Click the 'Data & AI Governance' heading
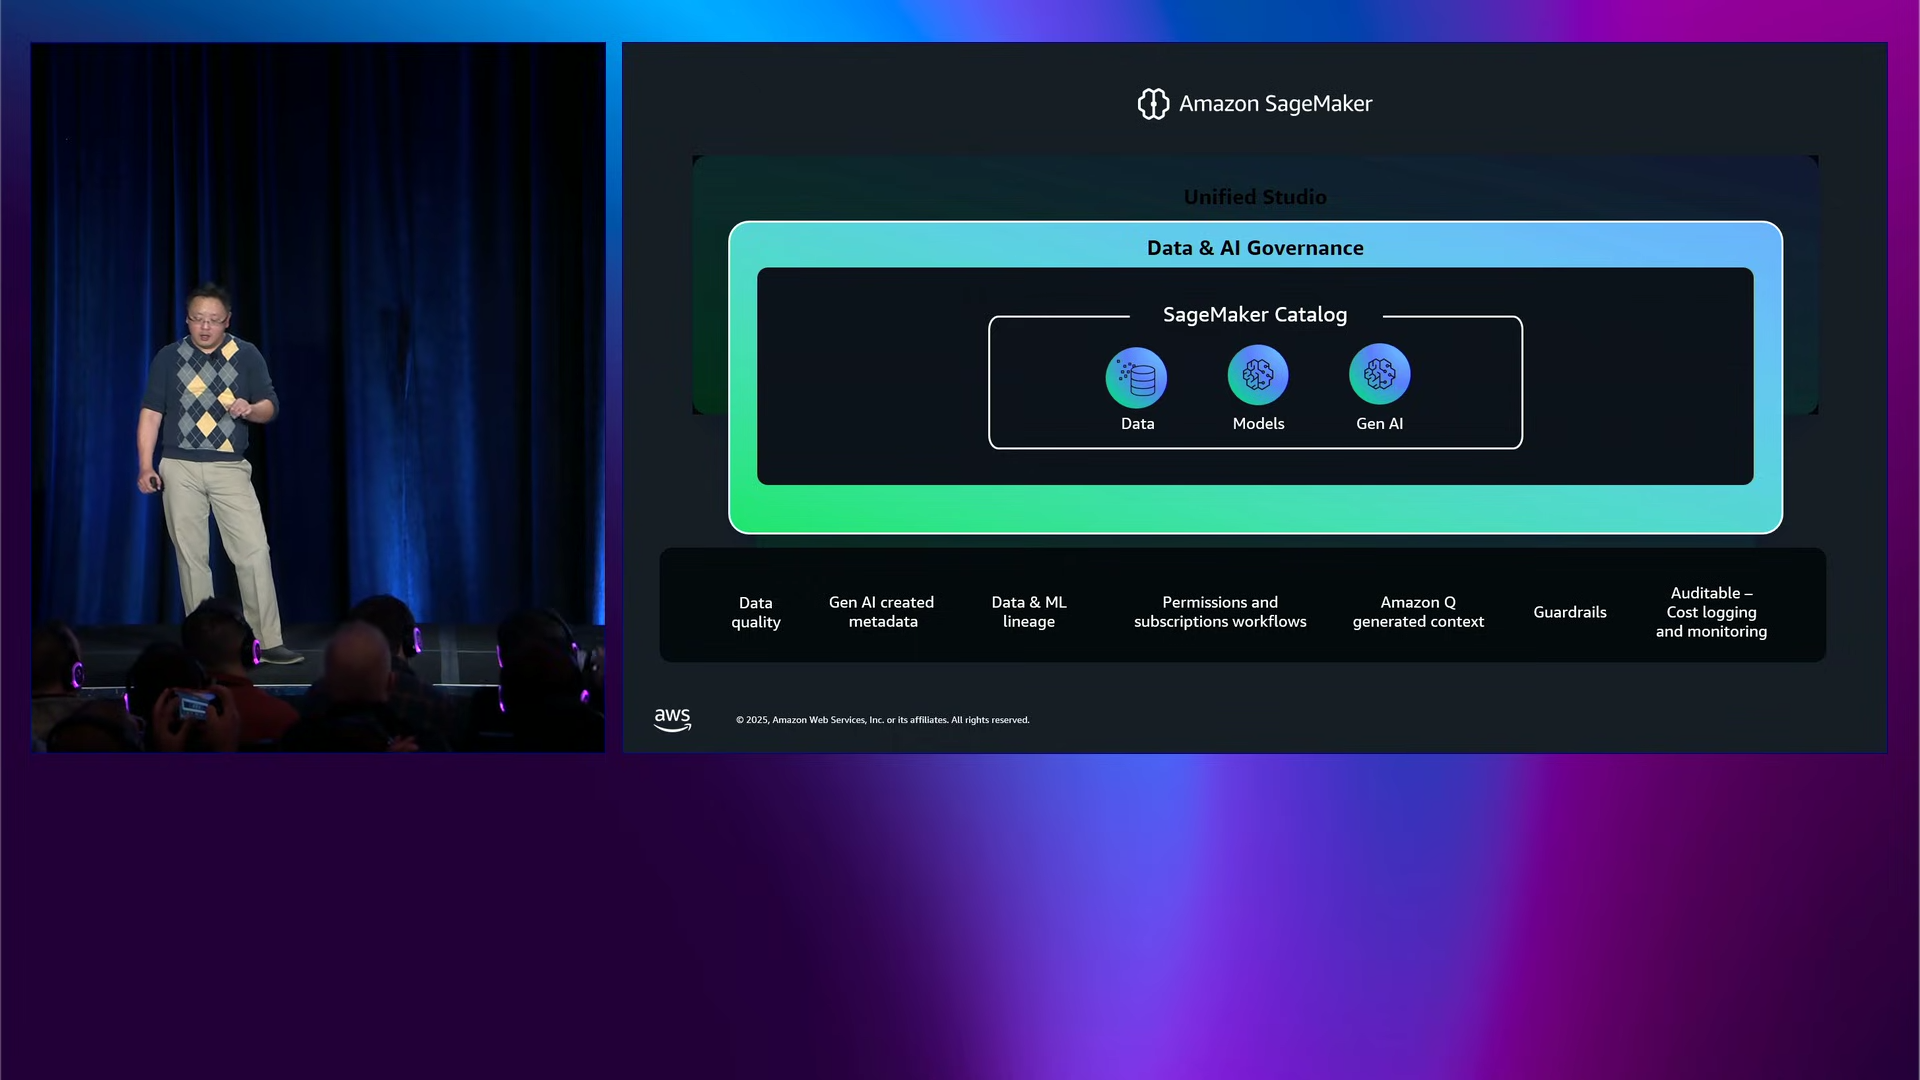This screenshot has width=1920, height=1080. point(1255,248)
